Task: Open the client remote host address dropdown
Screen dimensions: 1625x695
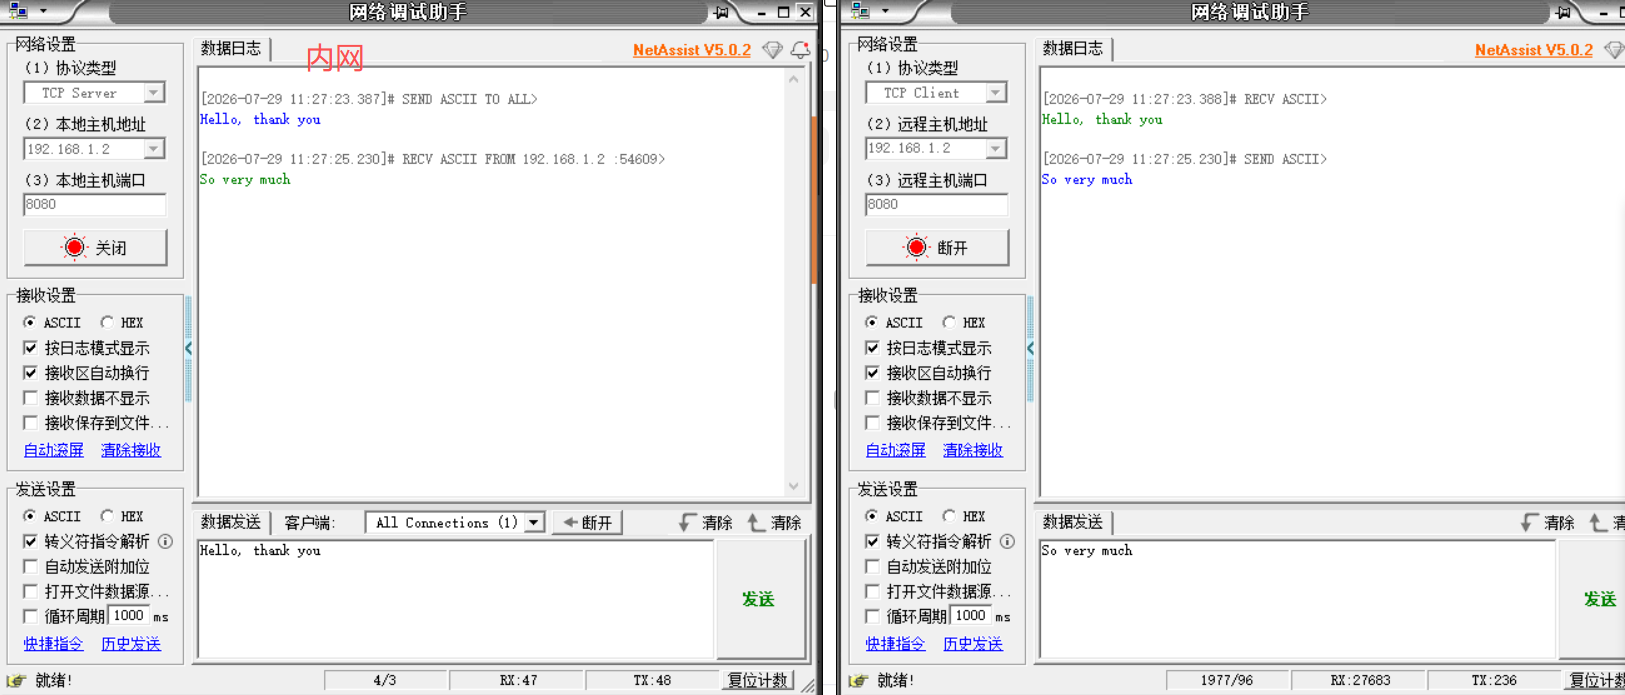Action: (x=995, y=148)
